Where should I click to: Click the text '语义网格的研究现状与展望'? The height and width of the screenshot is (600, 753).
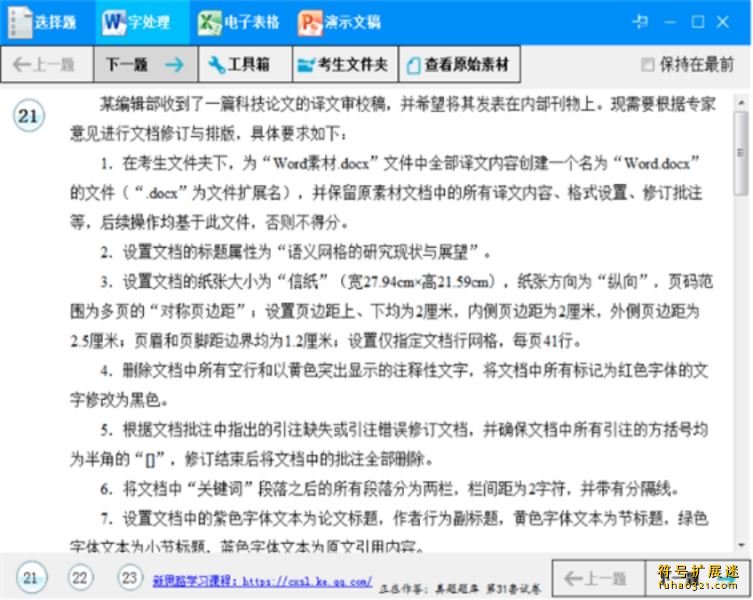377,252
